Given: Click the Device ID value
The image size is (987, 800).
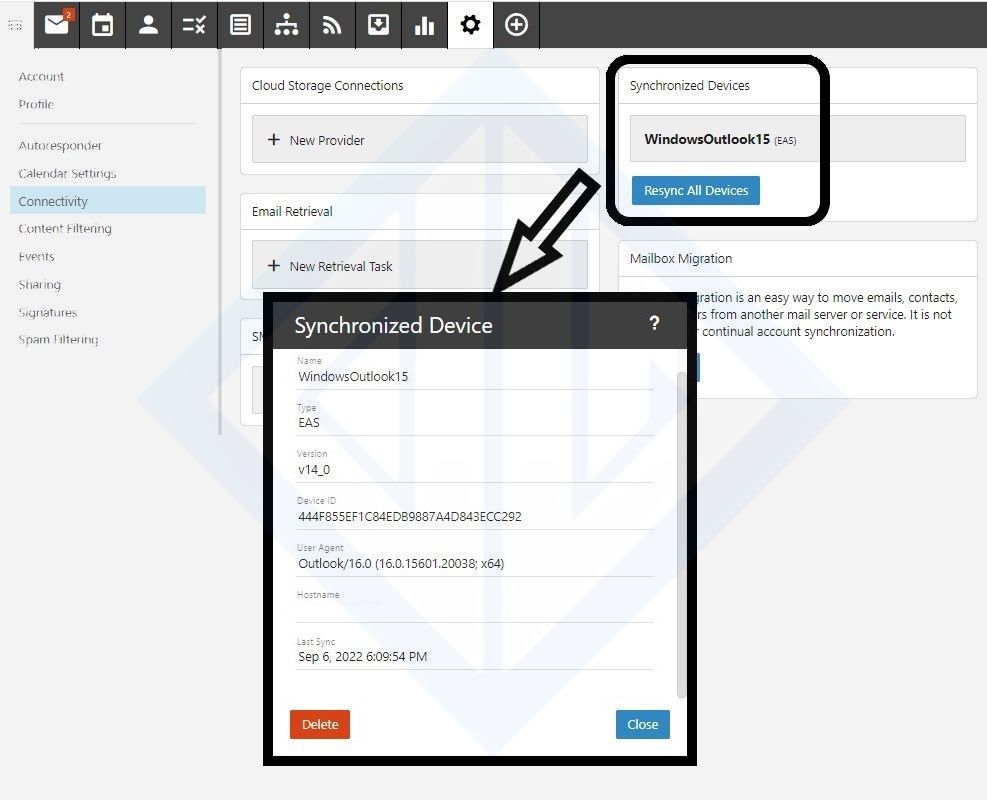Looking at the screenshot, I should point(410,517).
